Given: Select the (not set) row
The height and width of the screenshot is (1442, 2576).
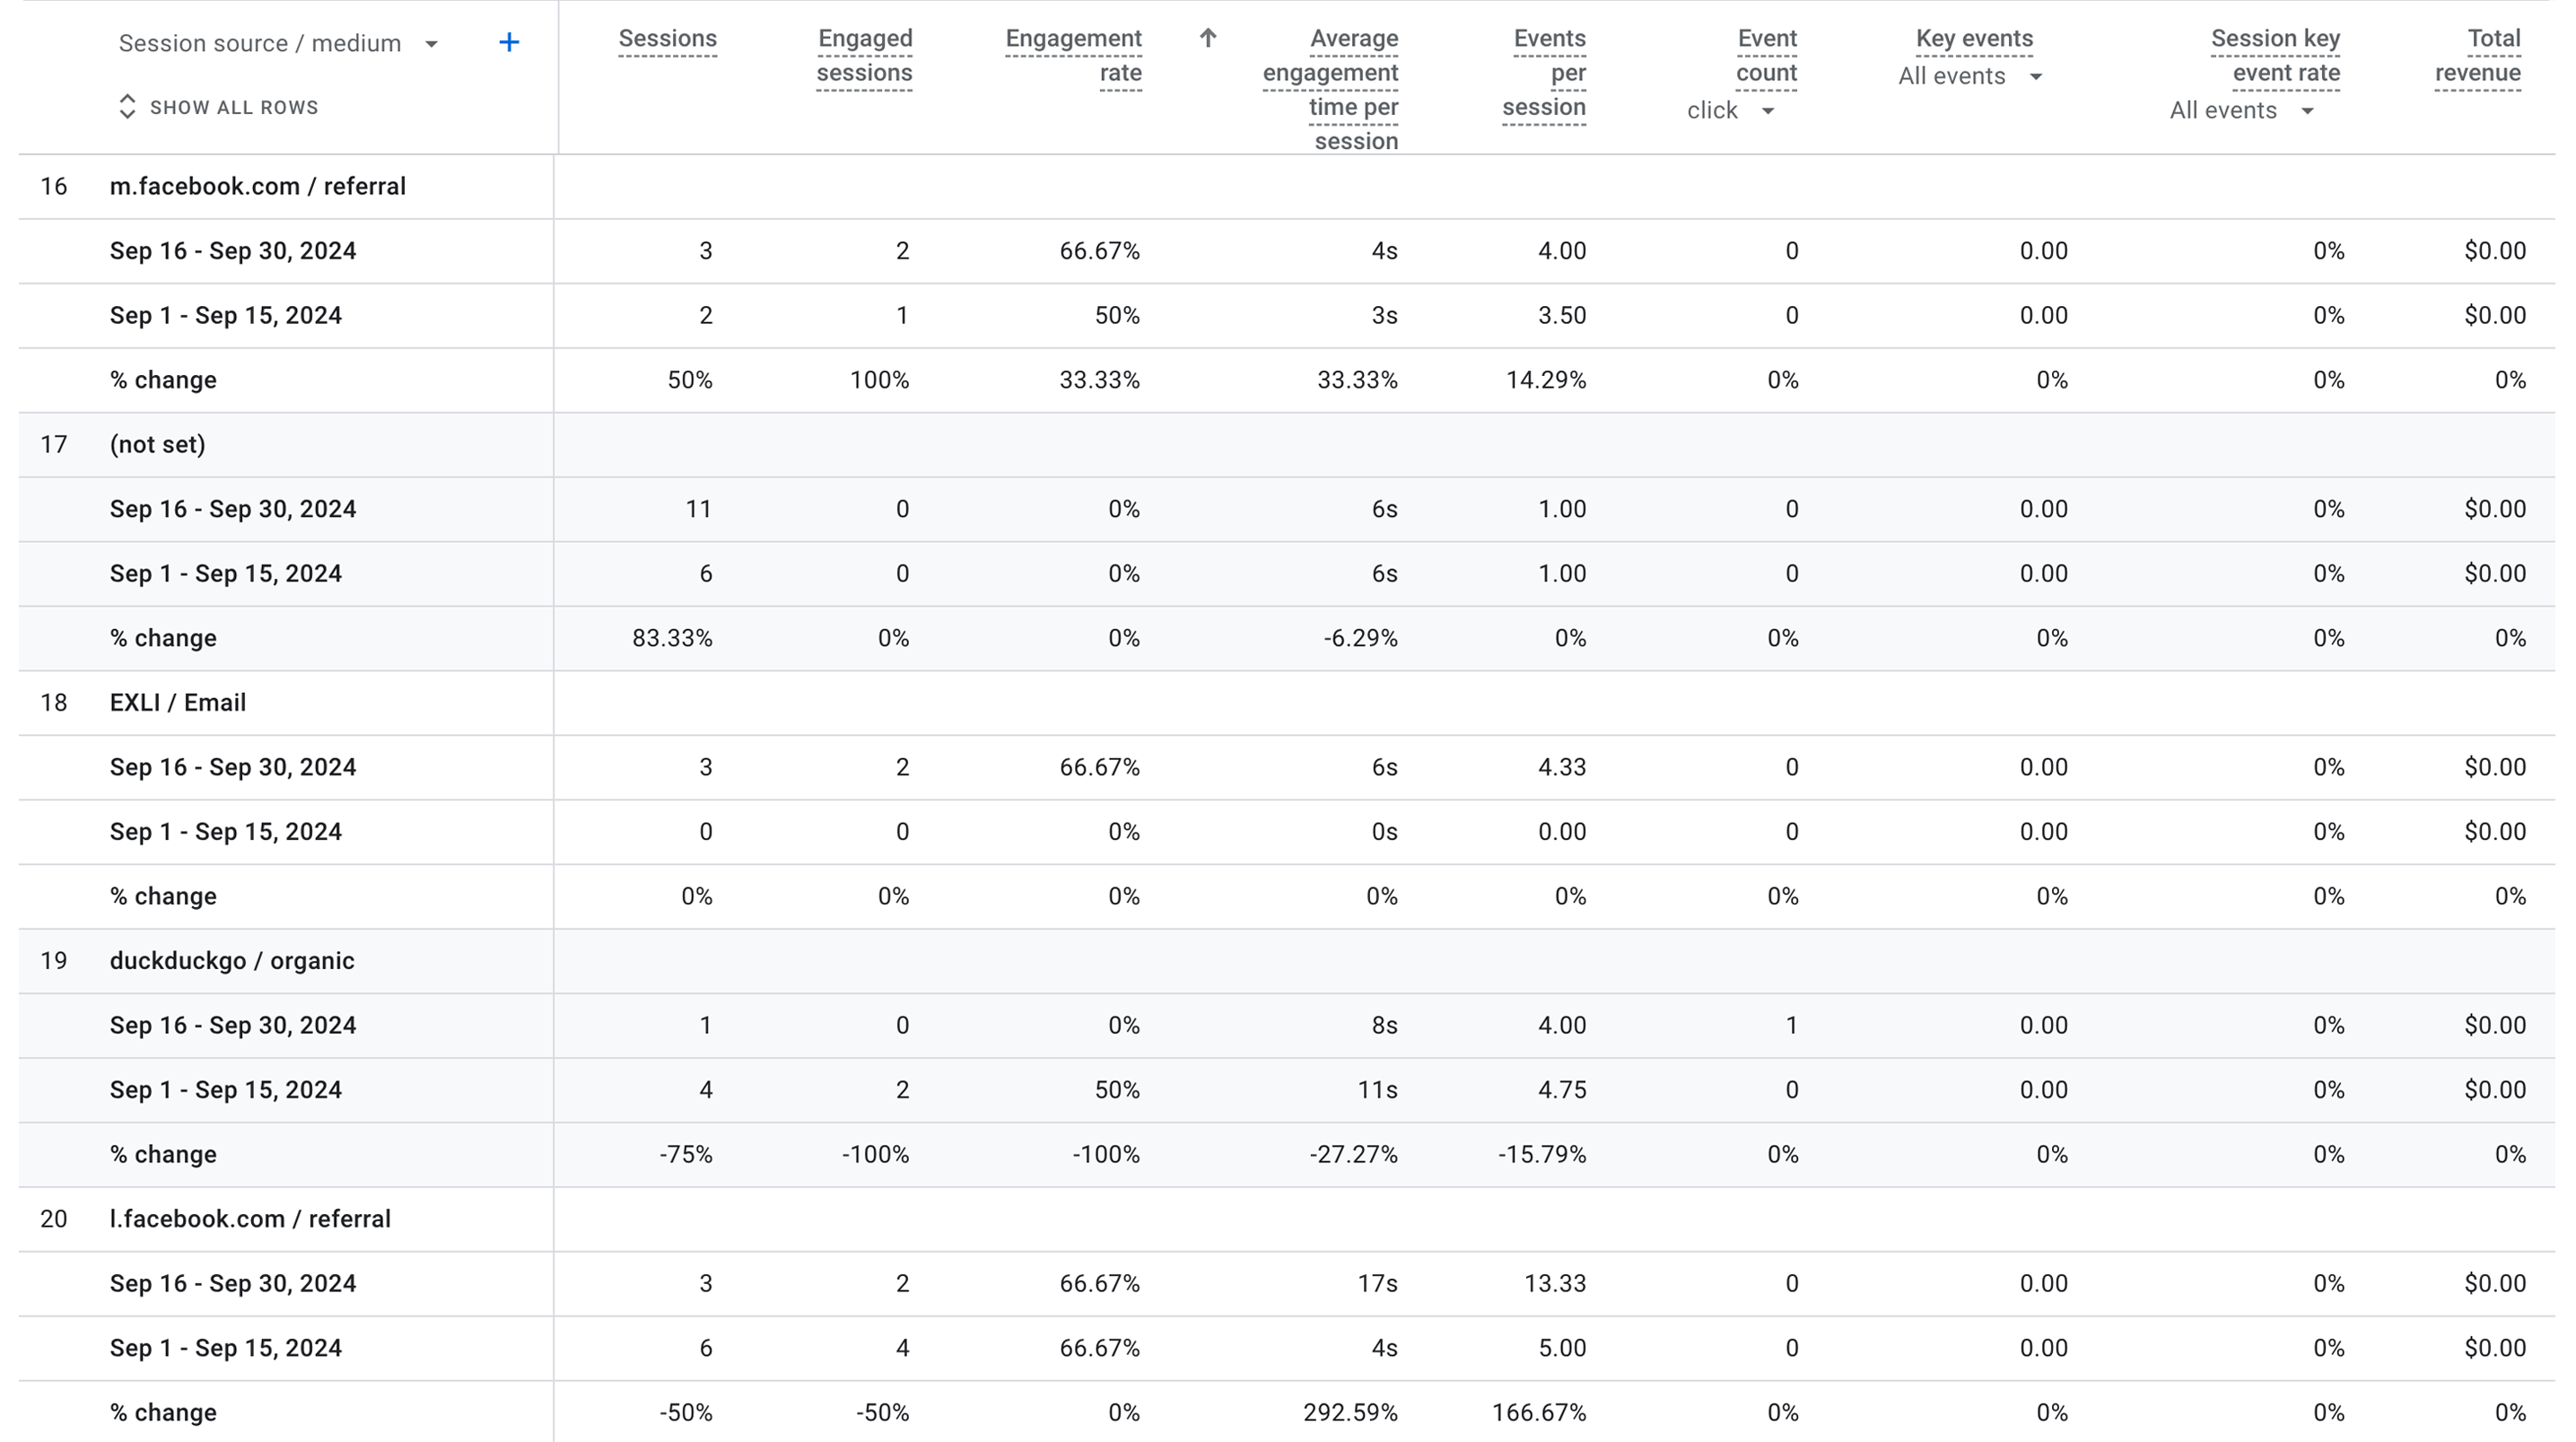Looking at the screenshot, I should pyautogui.click(x=158, y=445).
